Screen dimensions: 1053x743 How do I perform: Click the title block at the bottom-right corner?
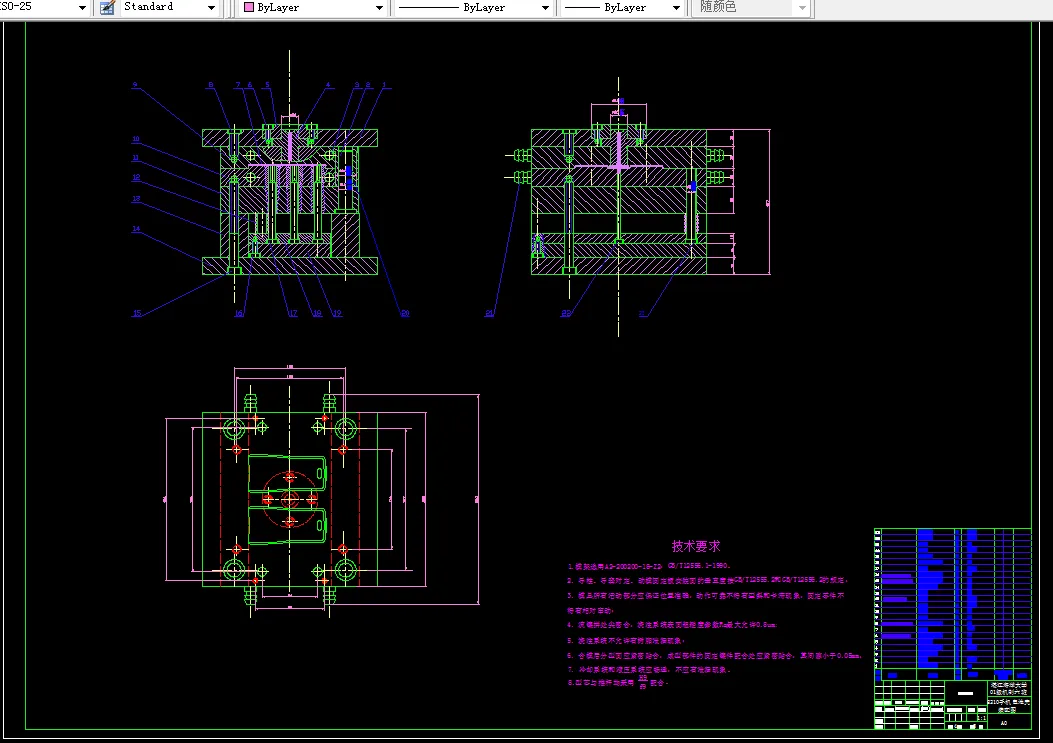pyautogui.click(x=953, y=705)
